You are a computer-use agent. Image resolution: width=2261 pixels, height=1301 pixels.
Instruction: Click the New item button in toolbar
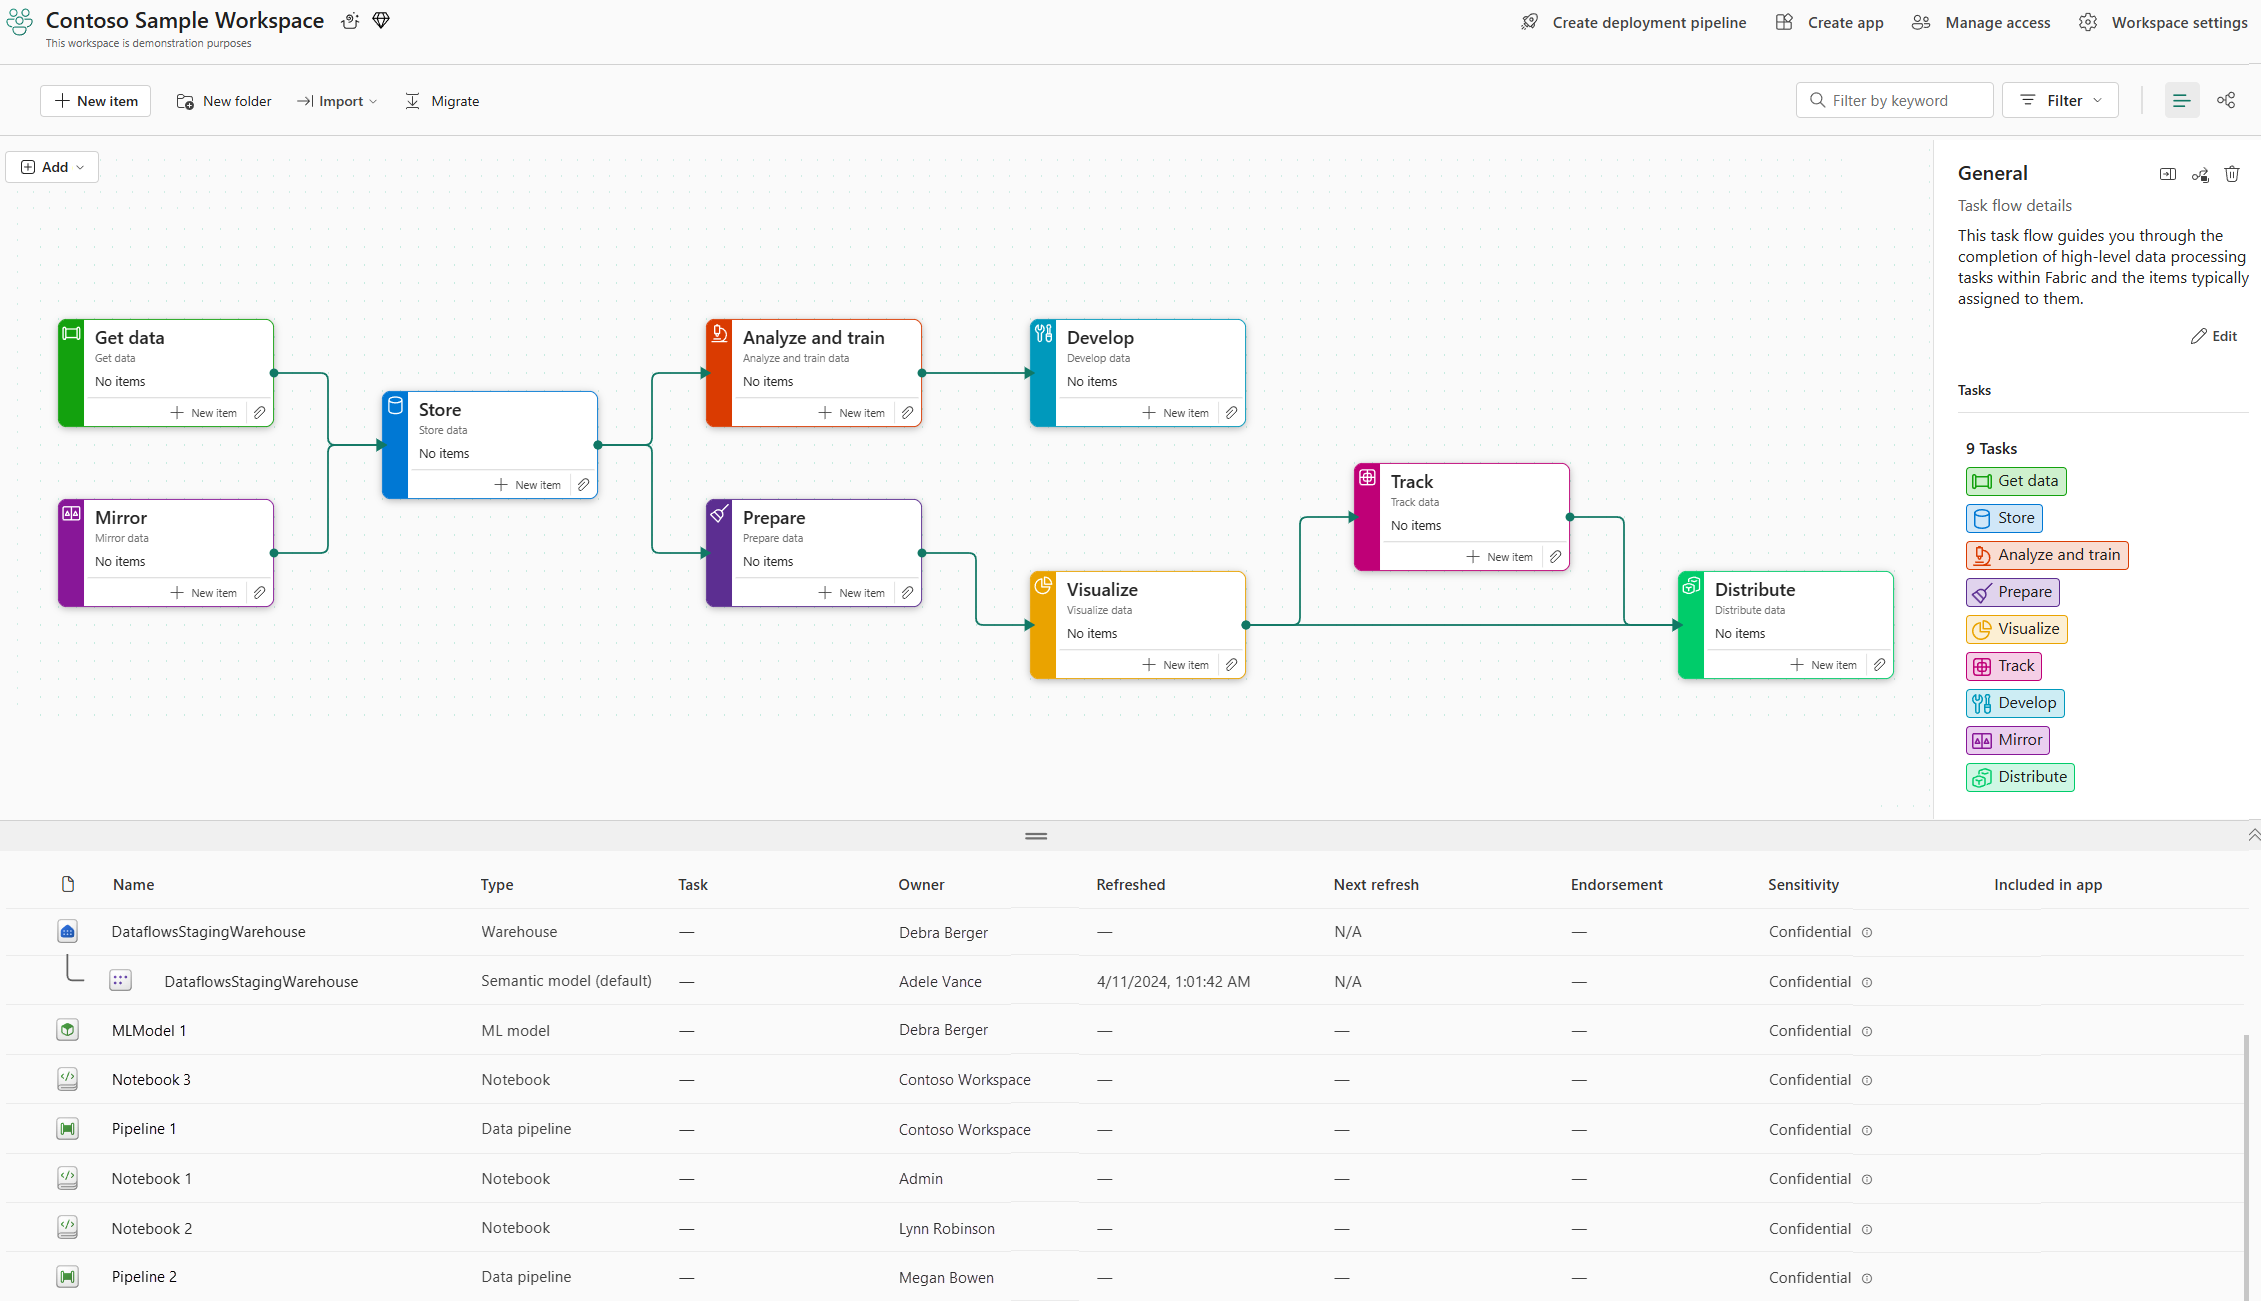point(95,101)
